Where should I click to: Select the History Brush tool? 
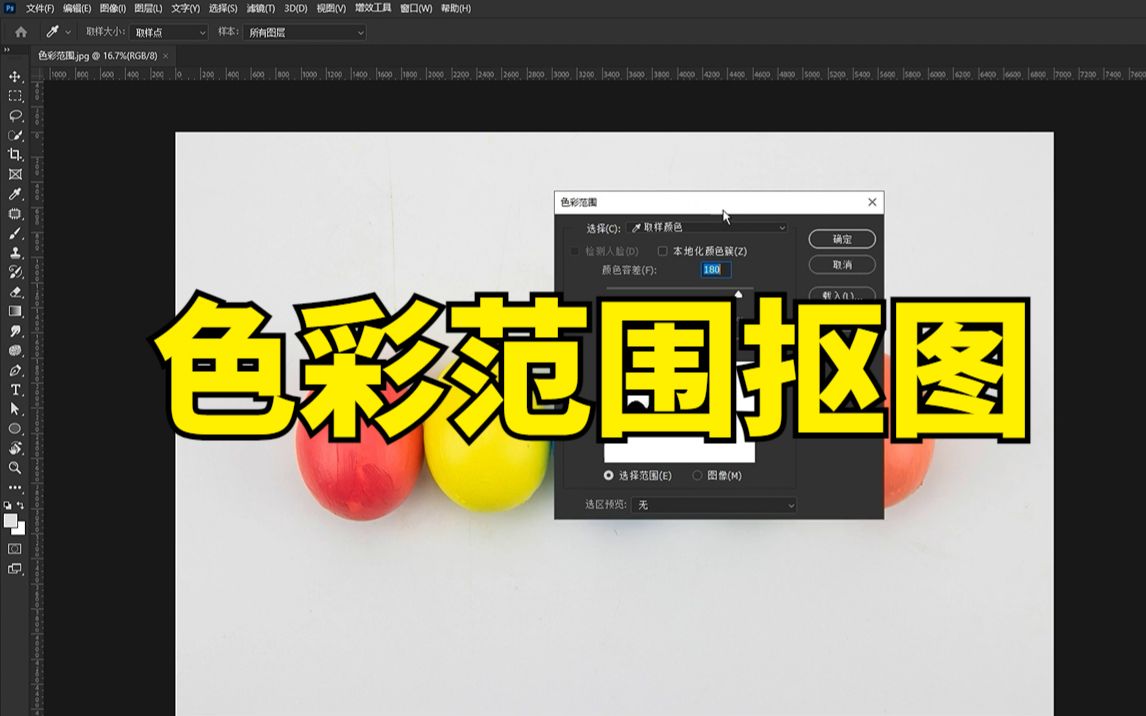[x=15, y=273]
